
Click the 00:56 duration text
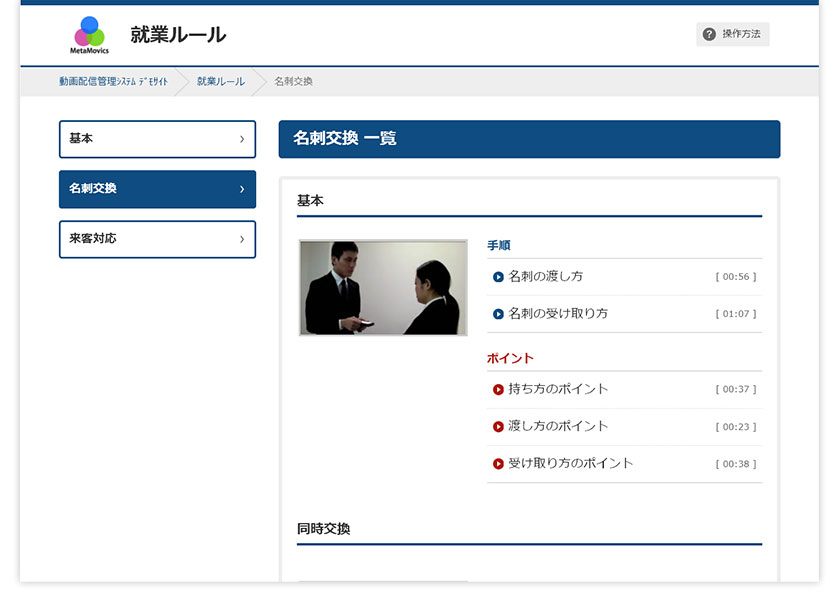coord(736,277)
